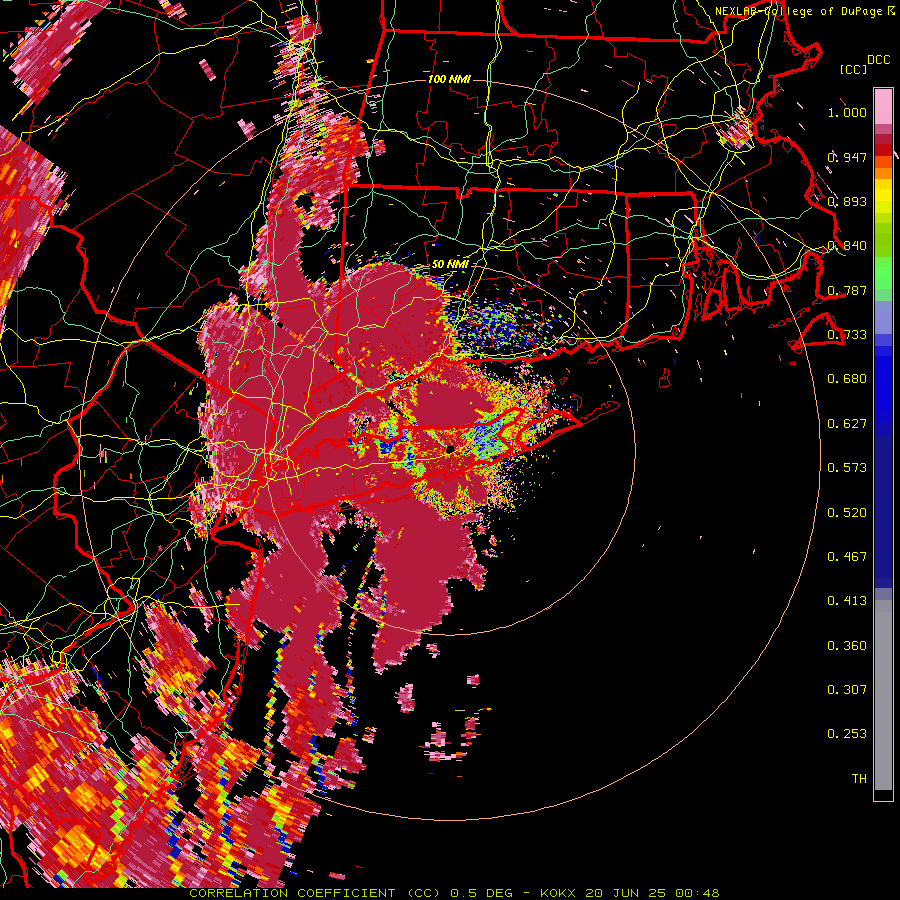
Task: Pick the yellow segment of the color bar
Action: (883, 196)
